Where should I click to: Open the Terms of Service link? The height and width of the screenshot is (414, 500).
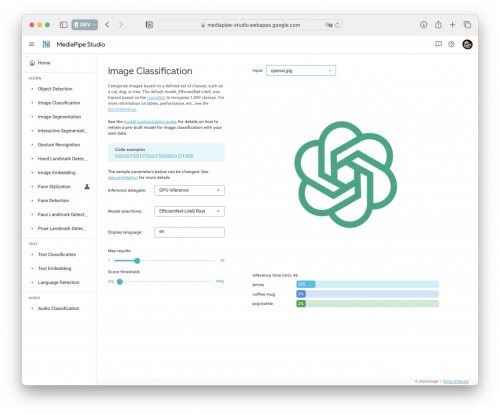tap(456, 381)
